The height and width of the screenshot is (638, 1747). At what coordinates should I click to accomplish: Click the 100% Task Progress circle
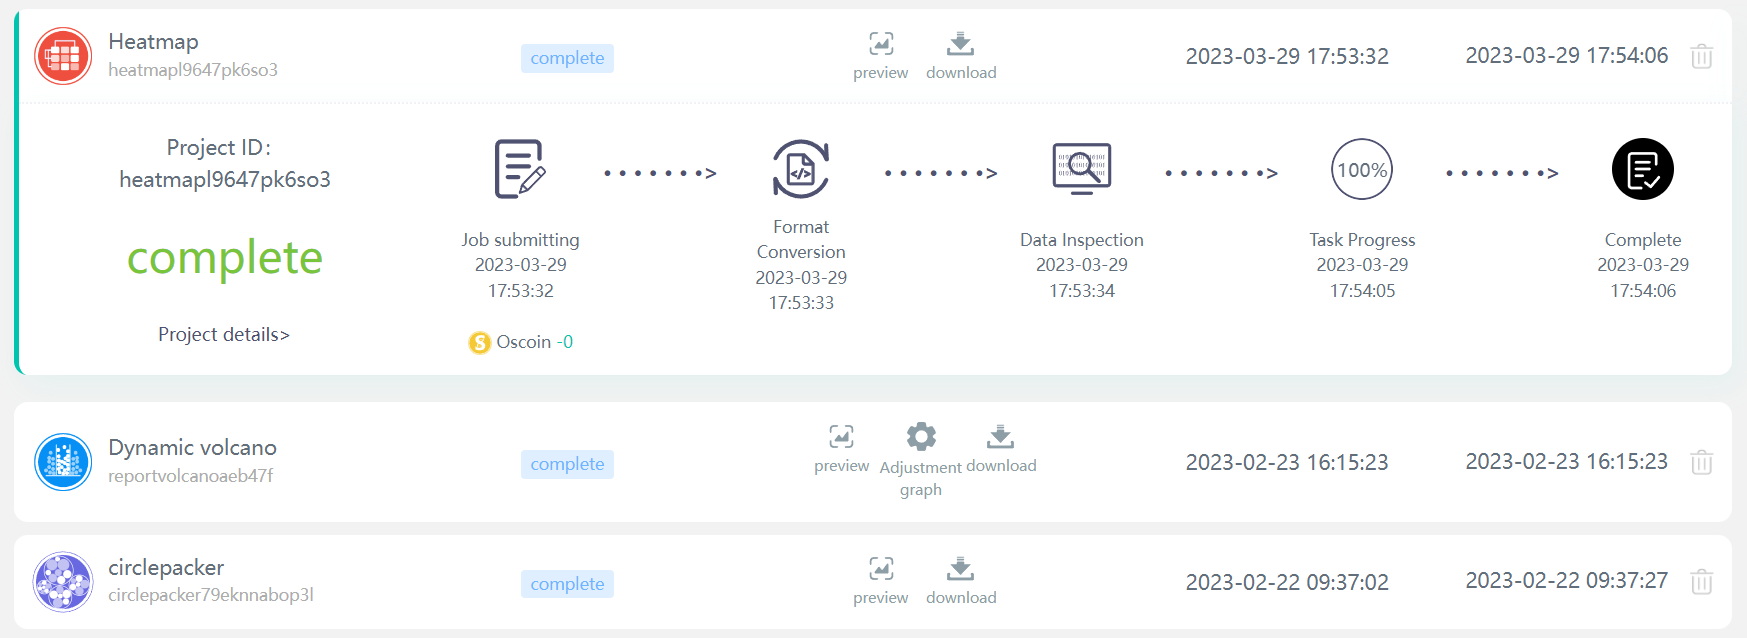pos(1362,169)
